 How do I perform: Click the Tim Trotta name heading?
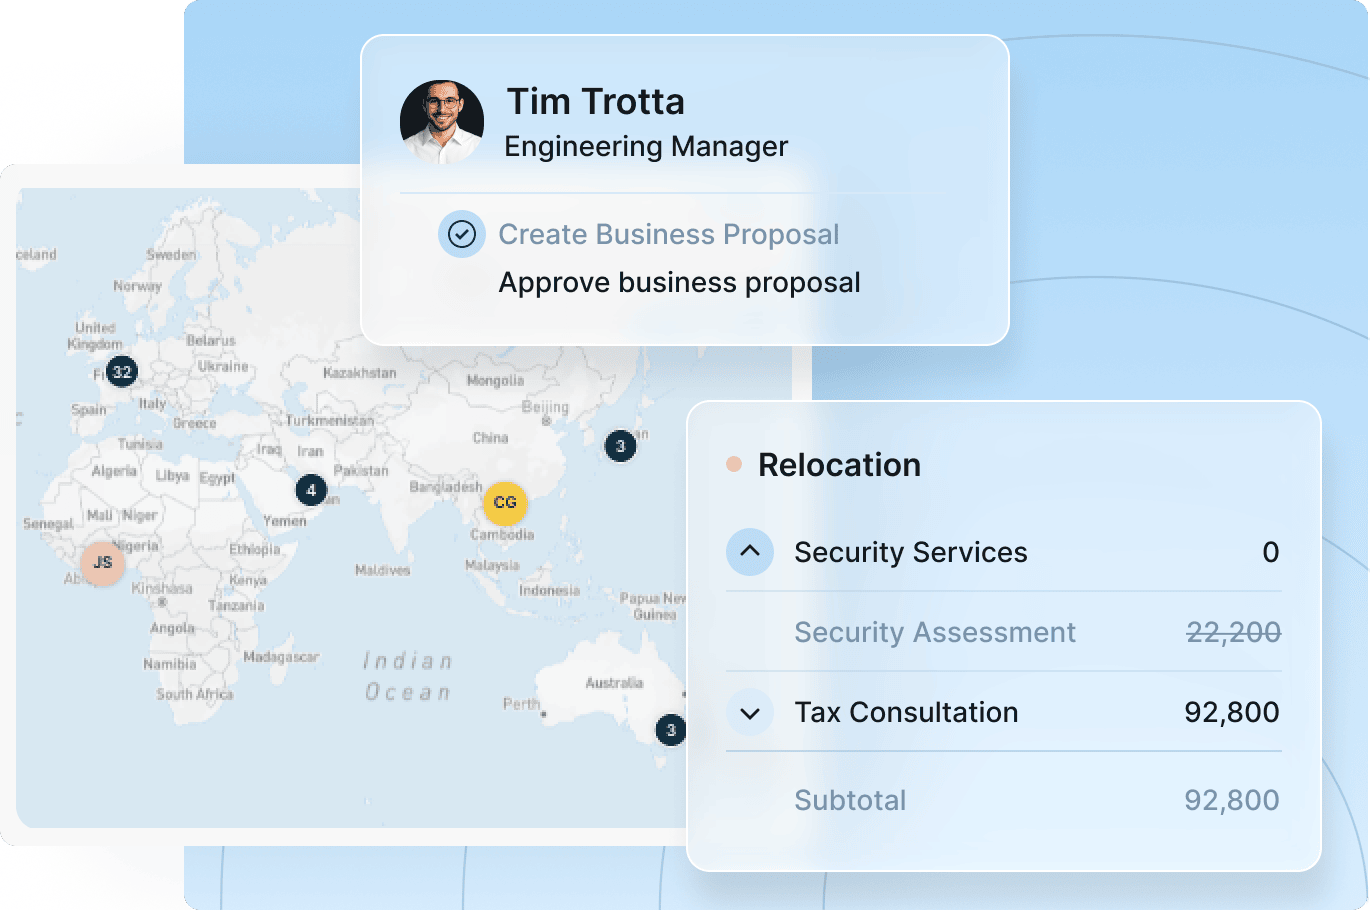[595, 102]
